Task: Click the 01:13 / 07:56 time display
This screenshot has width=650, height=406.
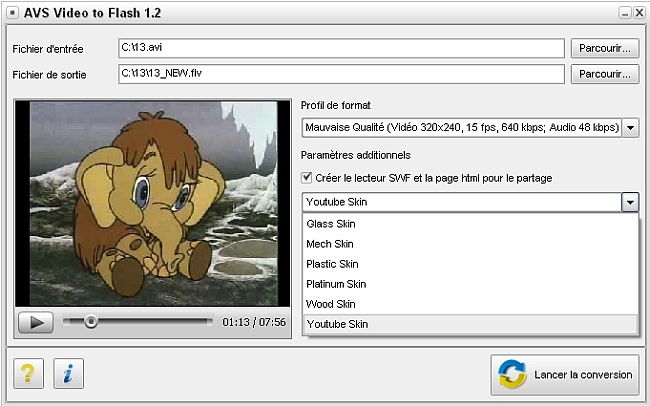Action: [254, 322]
